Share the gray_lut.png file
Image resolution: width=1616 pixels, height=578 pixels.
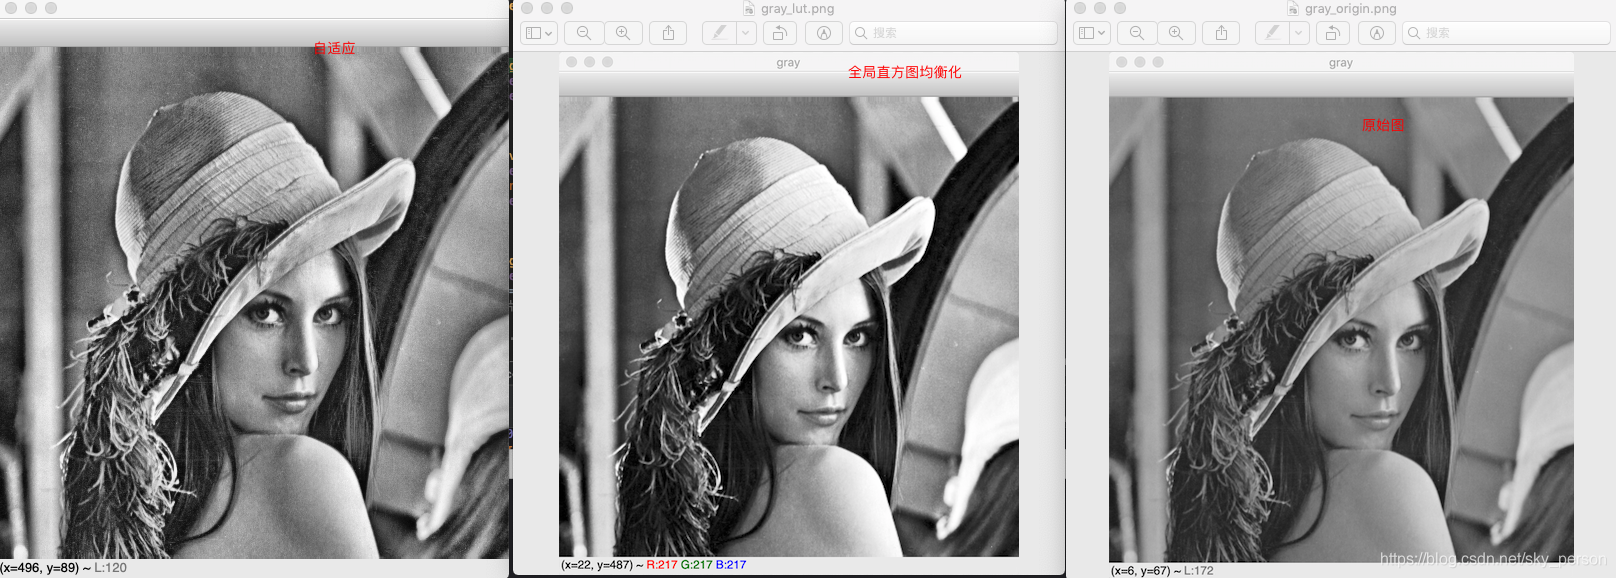[668, 33]
